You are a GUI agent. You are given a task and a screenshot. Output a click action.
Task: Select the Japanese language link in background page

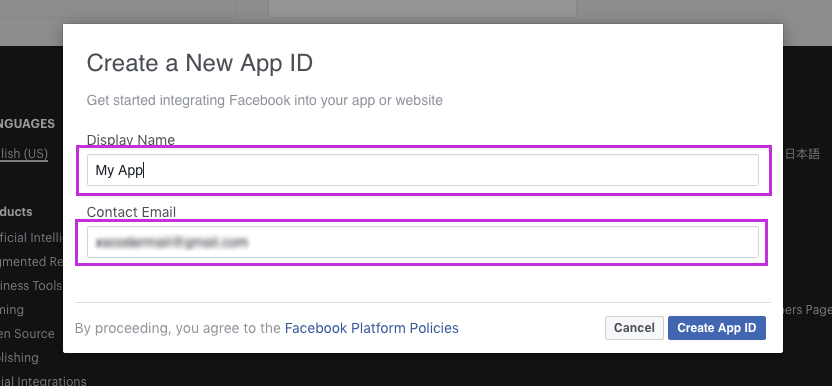point(802,154)
